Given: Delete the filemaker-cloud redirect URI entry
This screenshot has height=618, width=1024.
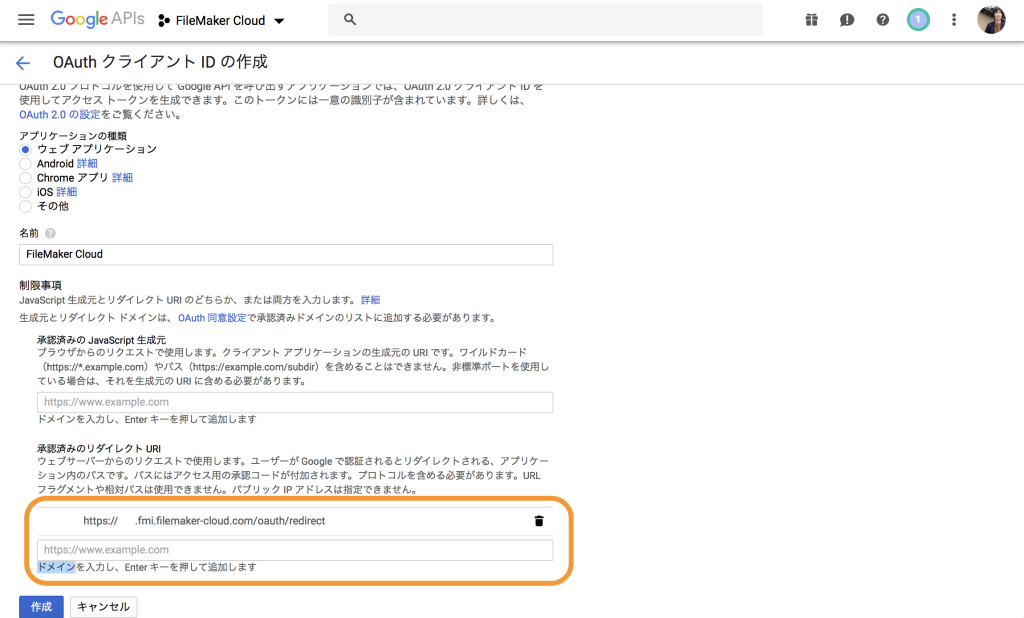Looking at the screenshot, I should 539,521.
